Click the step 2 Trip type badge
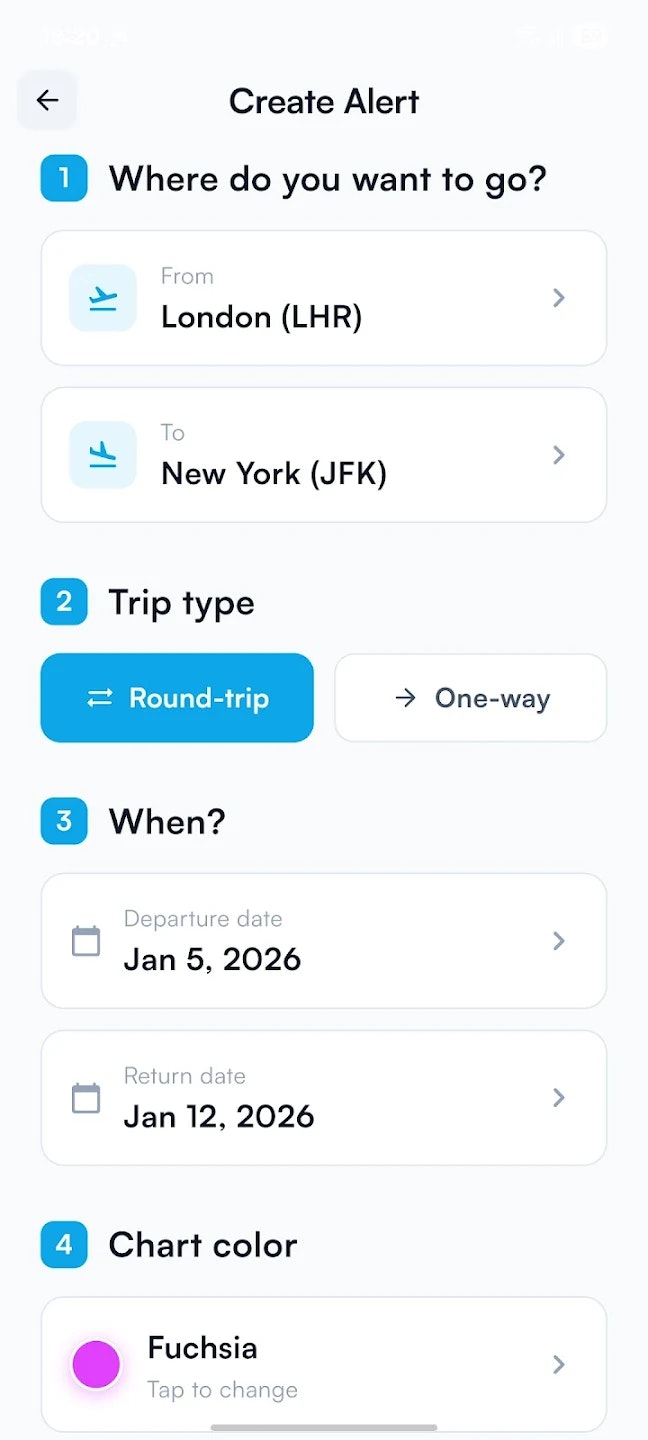648x1440 pixels. [x=63, y=602]
